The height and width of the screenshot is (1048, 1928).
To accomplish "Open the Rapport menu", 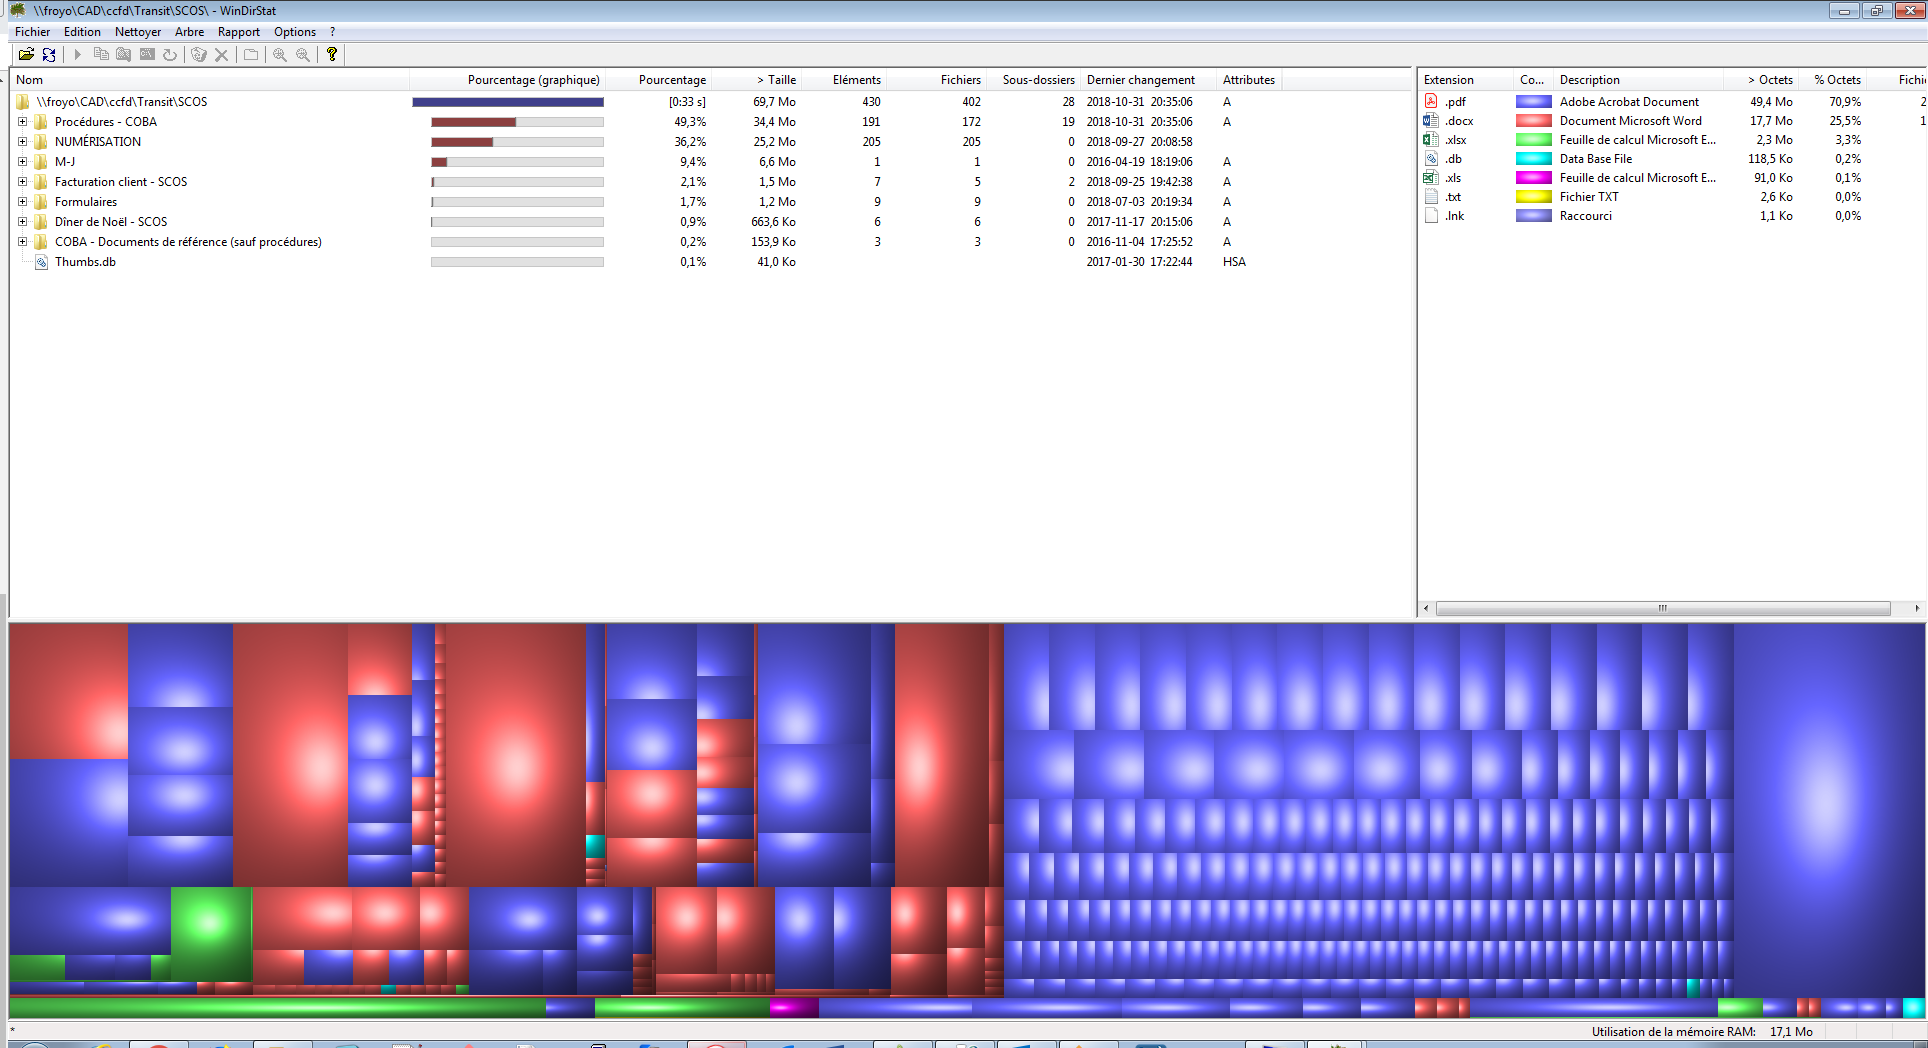I will pyautogui.click(x=238, y=32).
